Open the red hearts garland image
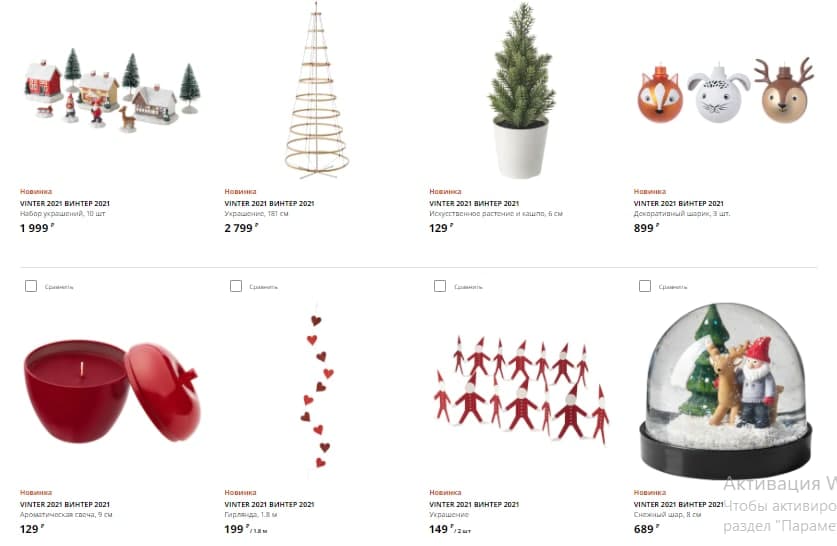The height and width of the screenshot is (546, 837). (317, 391)
